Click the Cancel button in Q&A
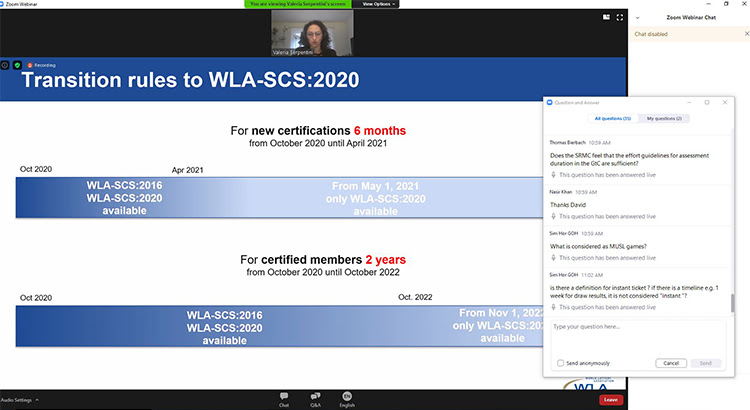The width and height of the screenshot is (750, 410). 671,362
